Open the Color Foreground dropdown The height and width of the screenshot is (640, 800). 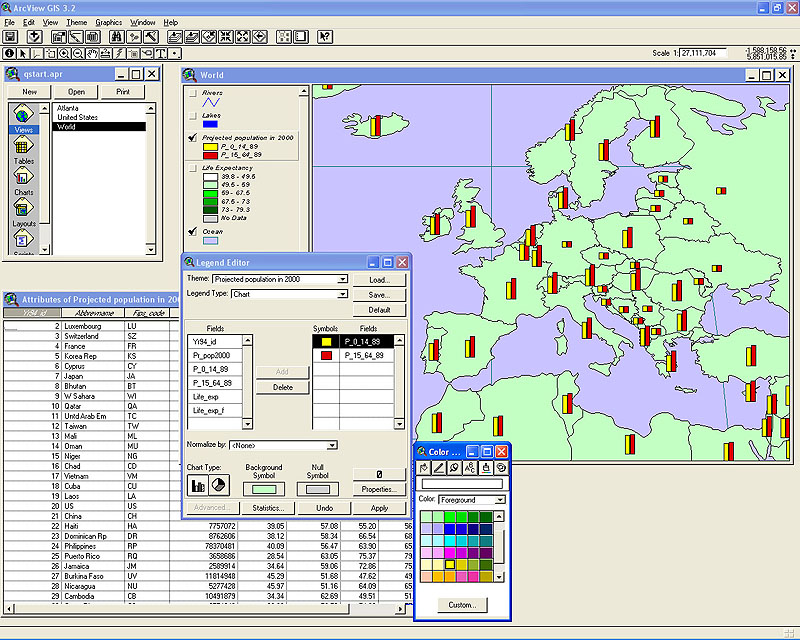(x=500, y=500)
